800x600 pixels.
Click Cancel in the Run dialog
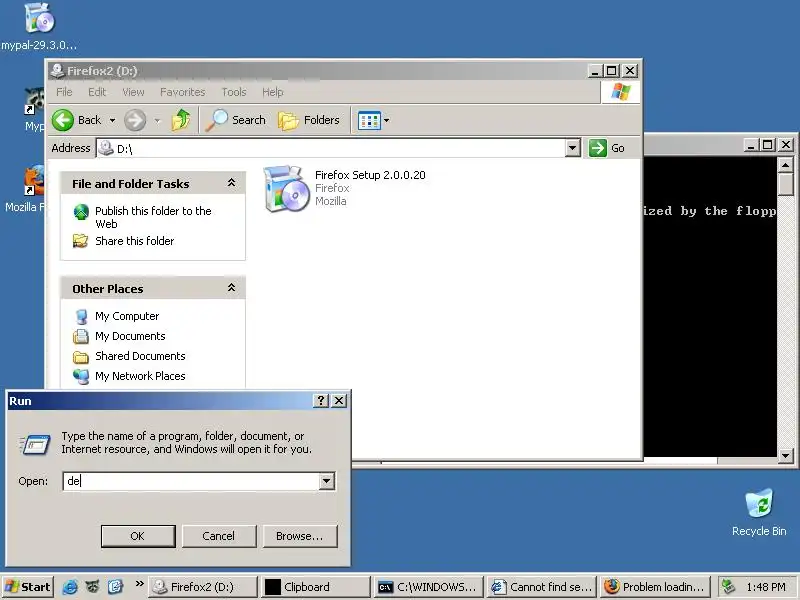pos(218,536)
